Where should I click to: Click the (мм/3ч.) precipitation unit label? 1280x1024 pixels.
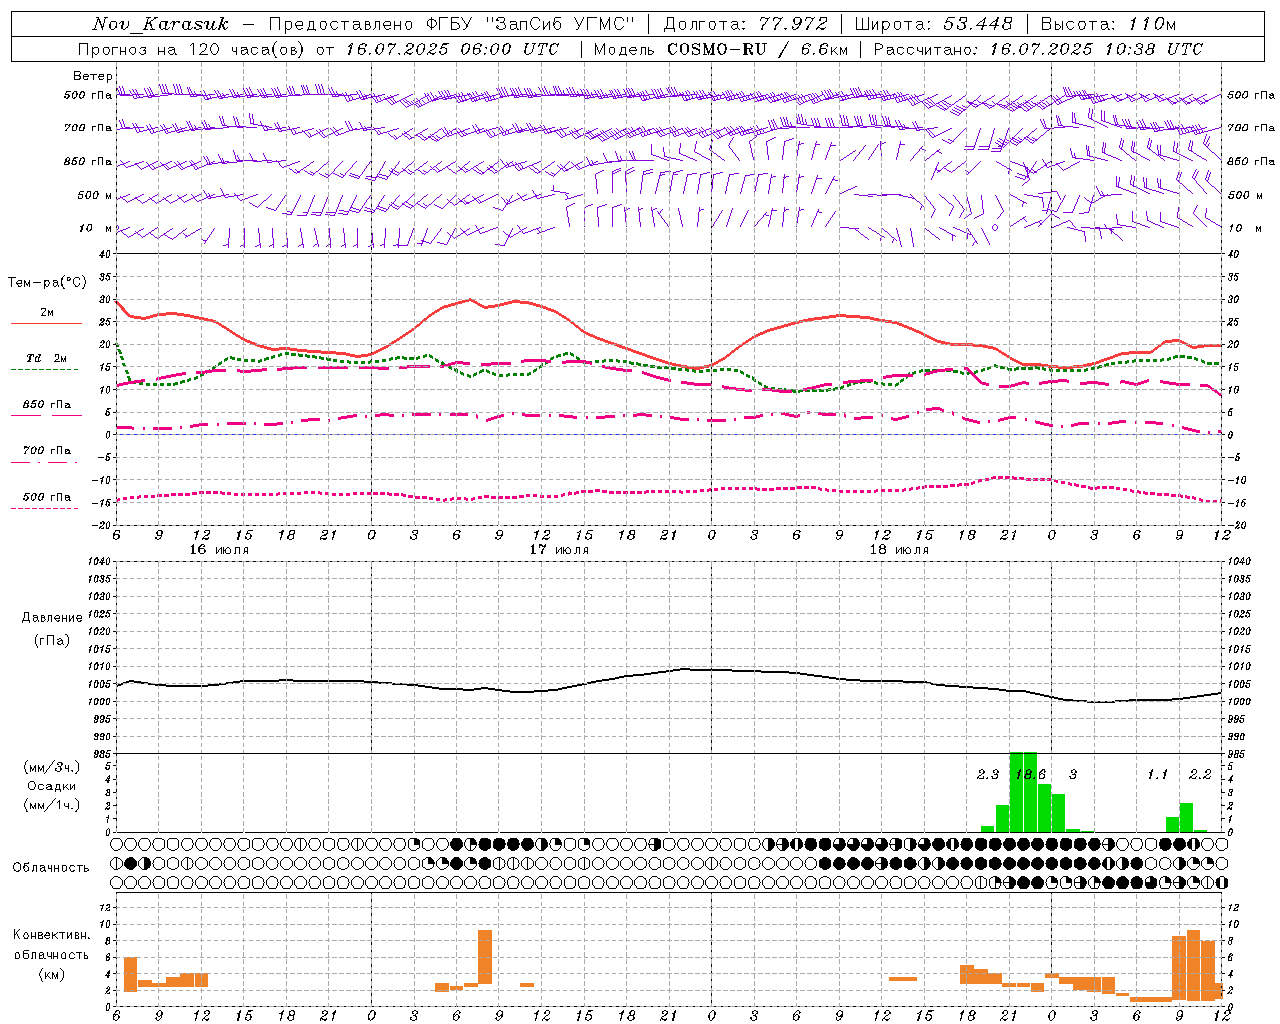[x=52, y=767]
